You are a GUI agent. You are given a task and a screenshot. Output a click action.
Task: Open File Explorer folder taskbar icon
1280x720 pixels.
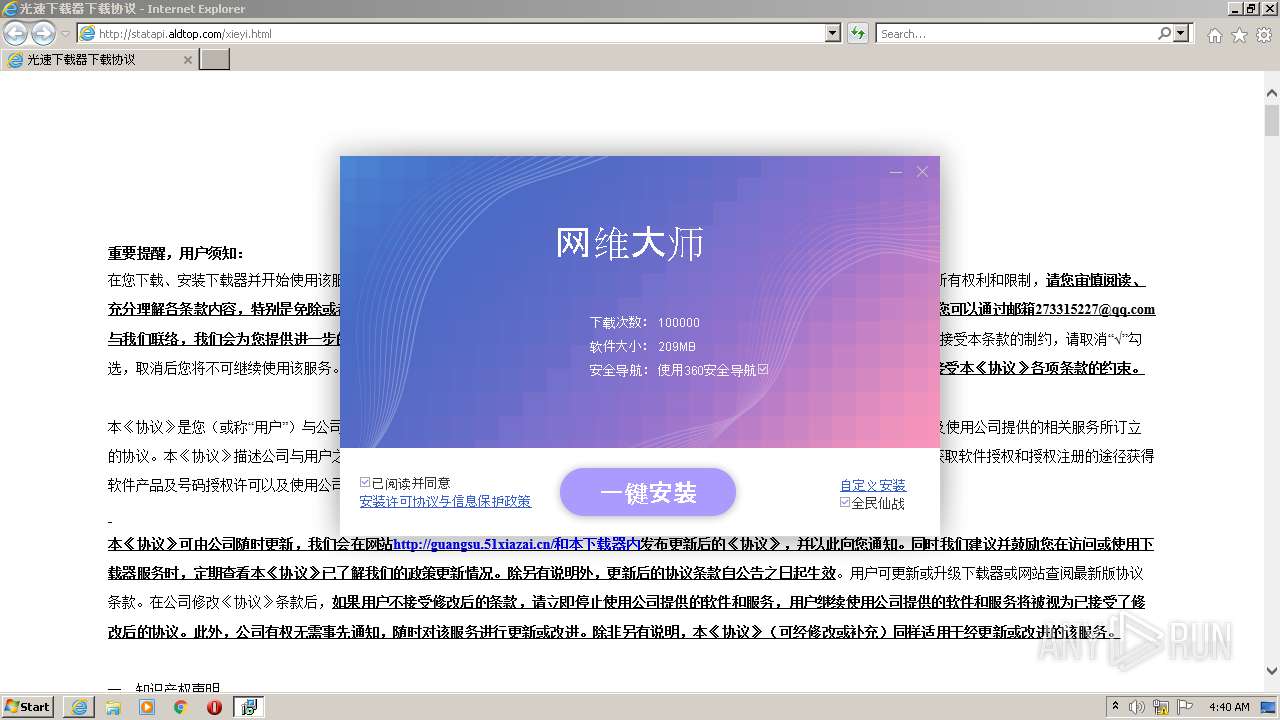point(113,707)
